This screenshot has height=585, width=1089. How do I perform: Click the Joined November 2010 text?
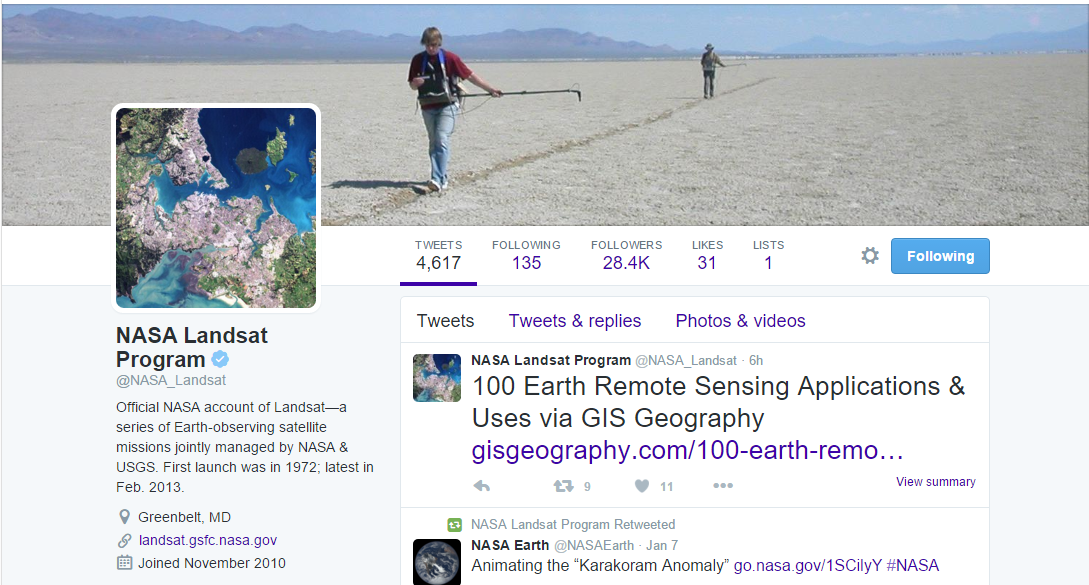pyautogui.click(x=212, y=563)
